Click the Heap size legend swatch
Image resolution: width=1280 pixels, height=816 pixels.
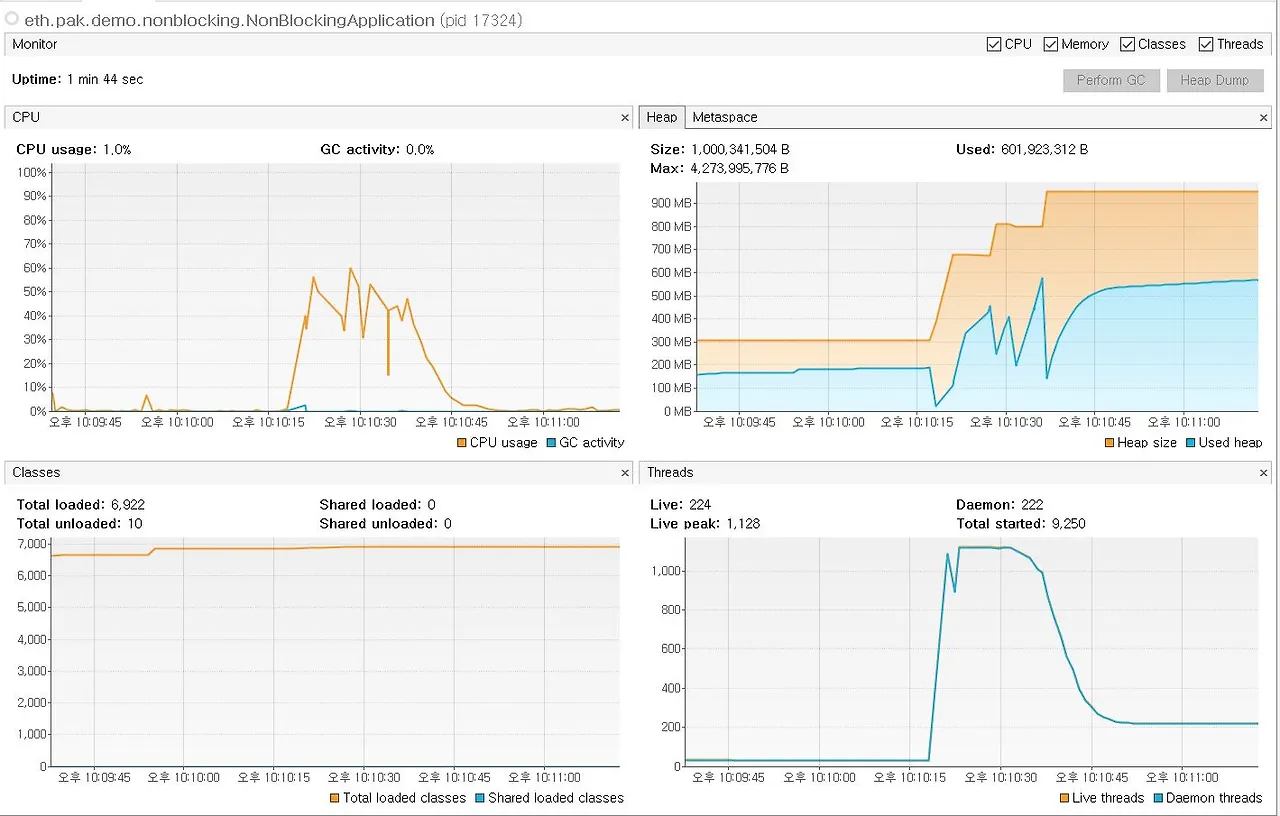[x=1110, y=443]
